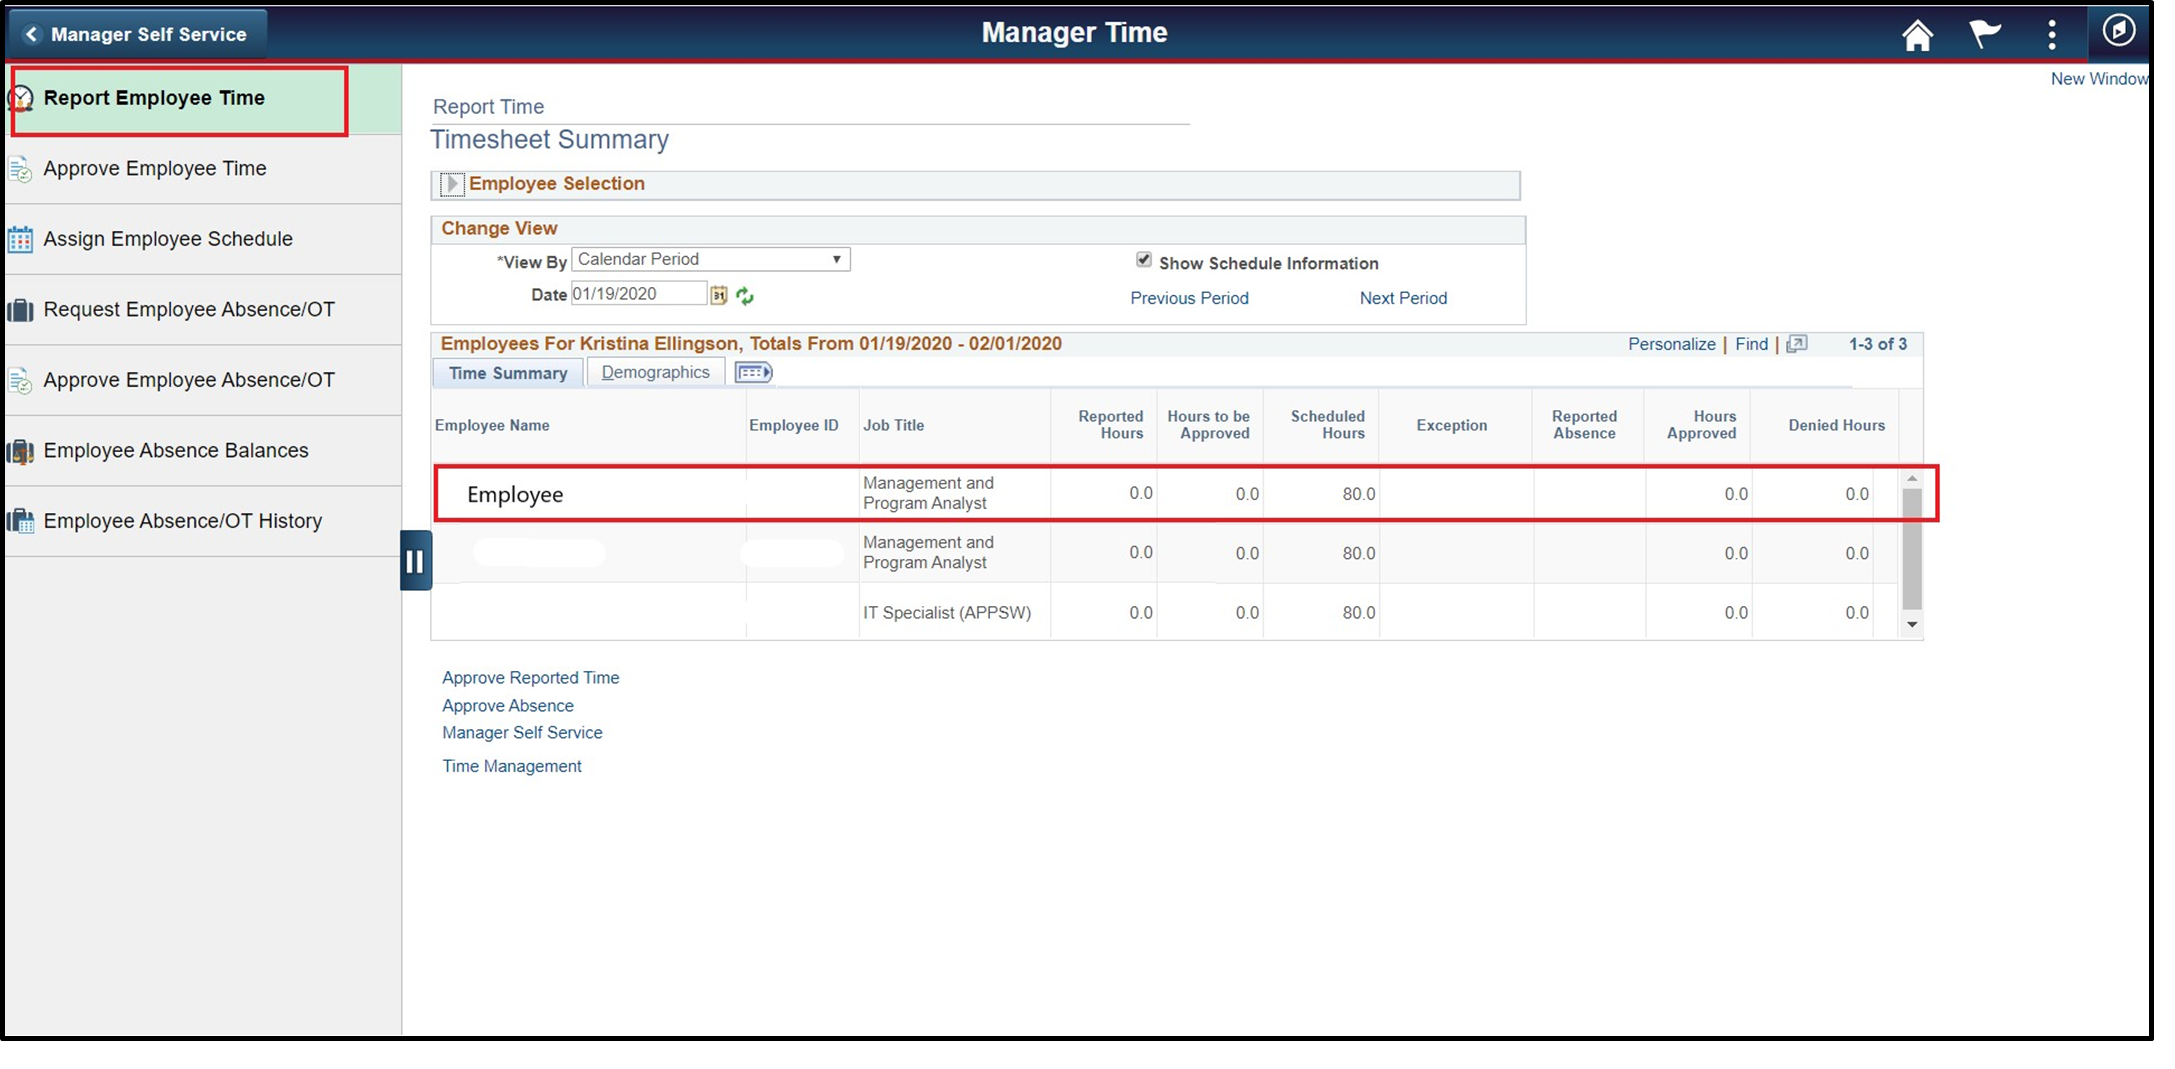The height and width of the screenshot is (1069, 2175).
Task: Select the Time Summary tab
Action: pyautogui.click(x=507, y=372)
